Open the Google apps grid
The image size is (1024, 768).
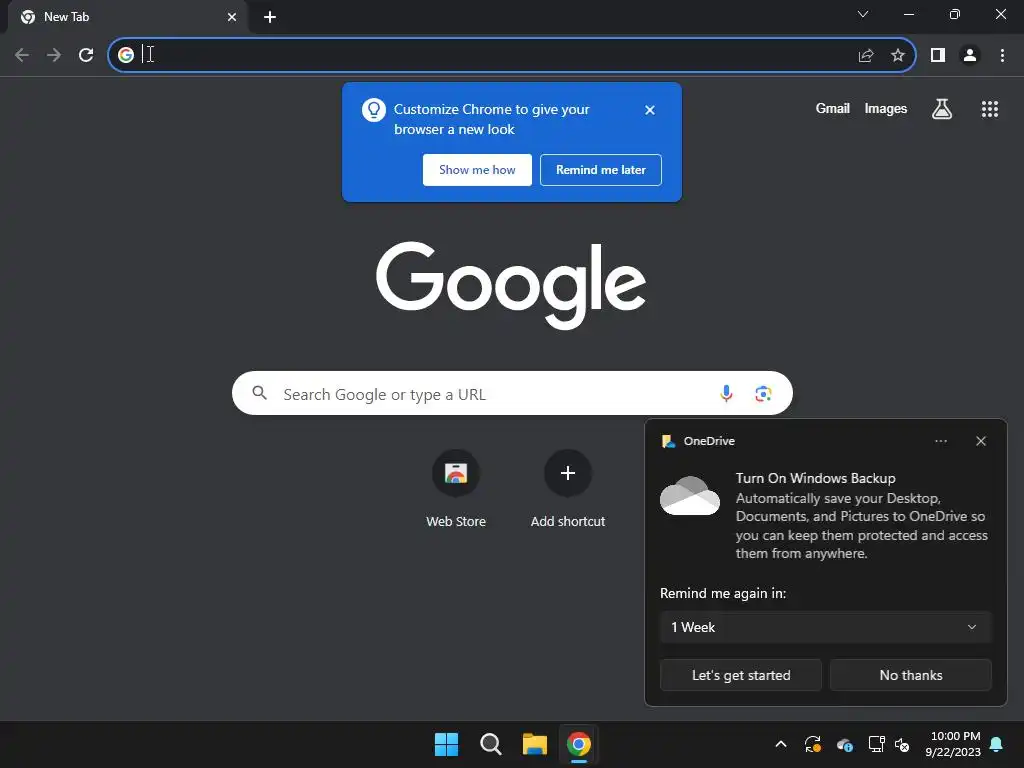coord(990,109)
